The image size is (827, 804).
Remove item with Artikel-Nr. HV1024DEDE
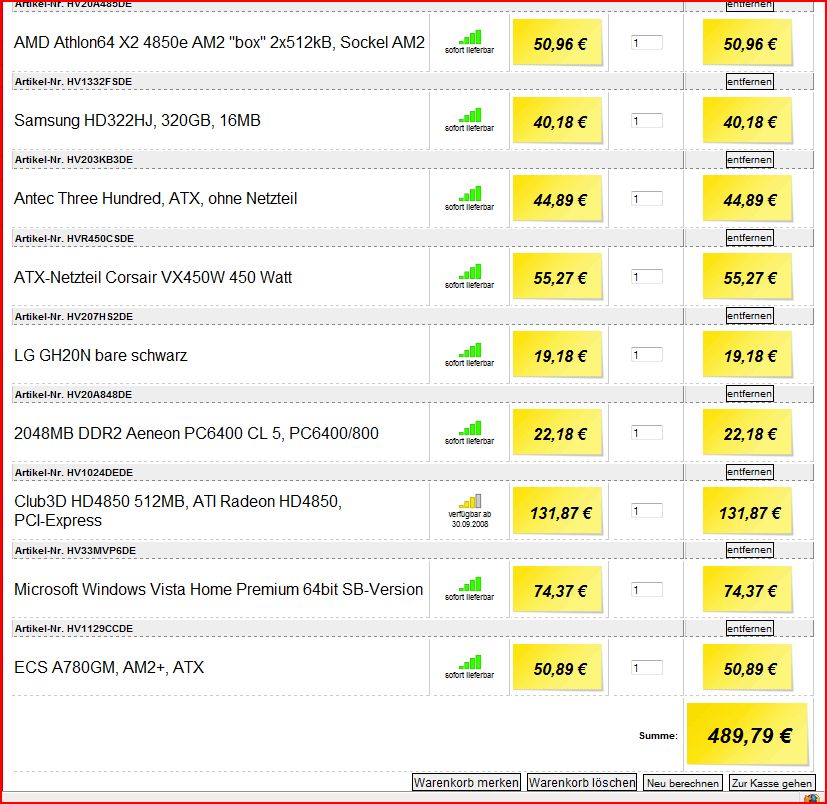pos(749,472)
